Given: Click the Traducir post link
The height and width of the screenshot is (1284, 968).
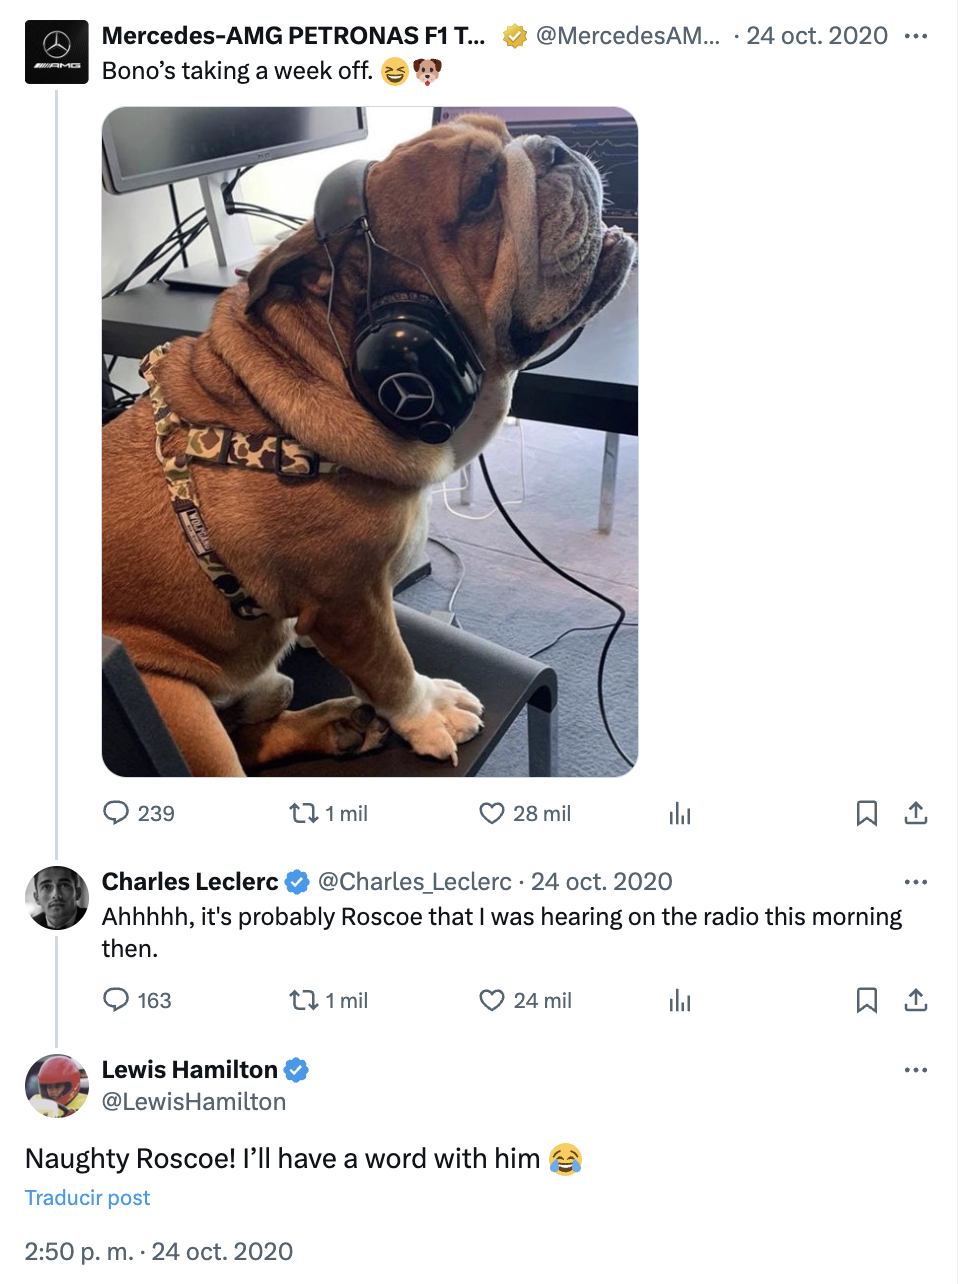Looking at the screenshot, I should point(88,1197).
